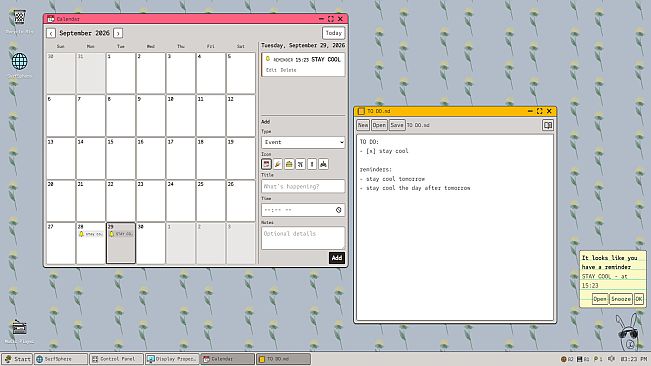The image size is (651, 366).
Task: Click the 'September 2026' month heading
Action: (x=84, y=33)
